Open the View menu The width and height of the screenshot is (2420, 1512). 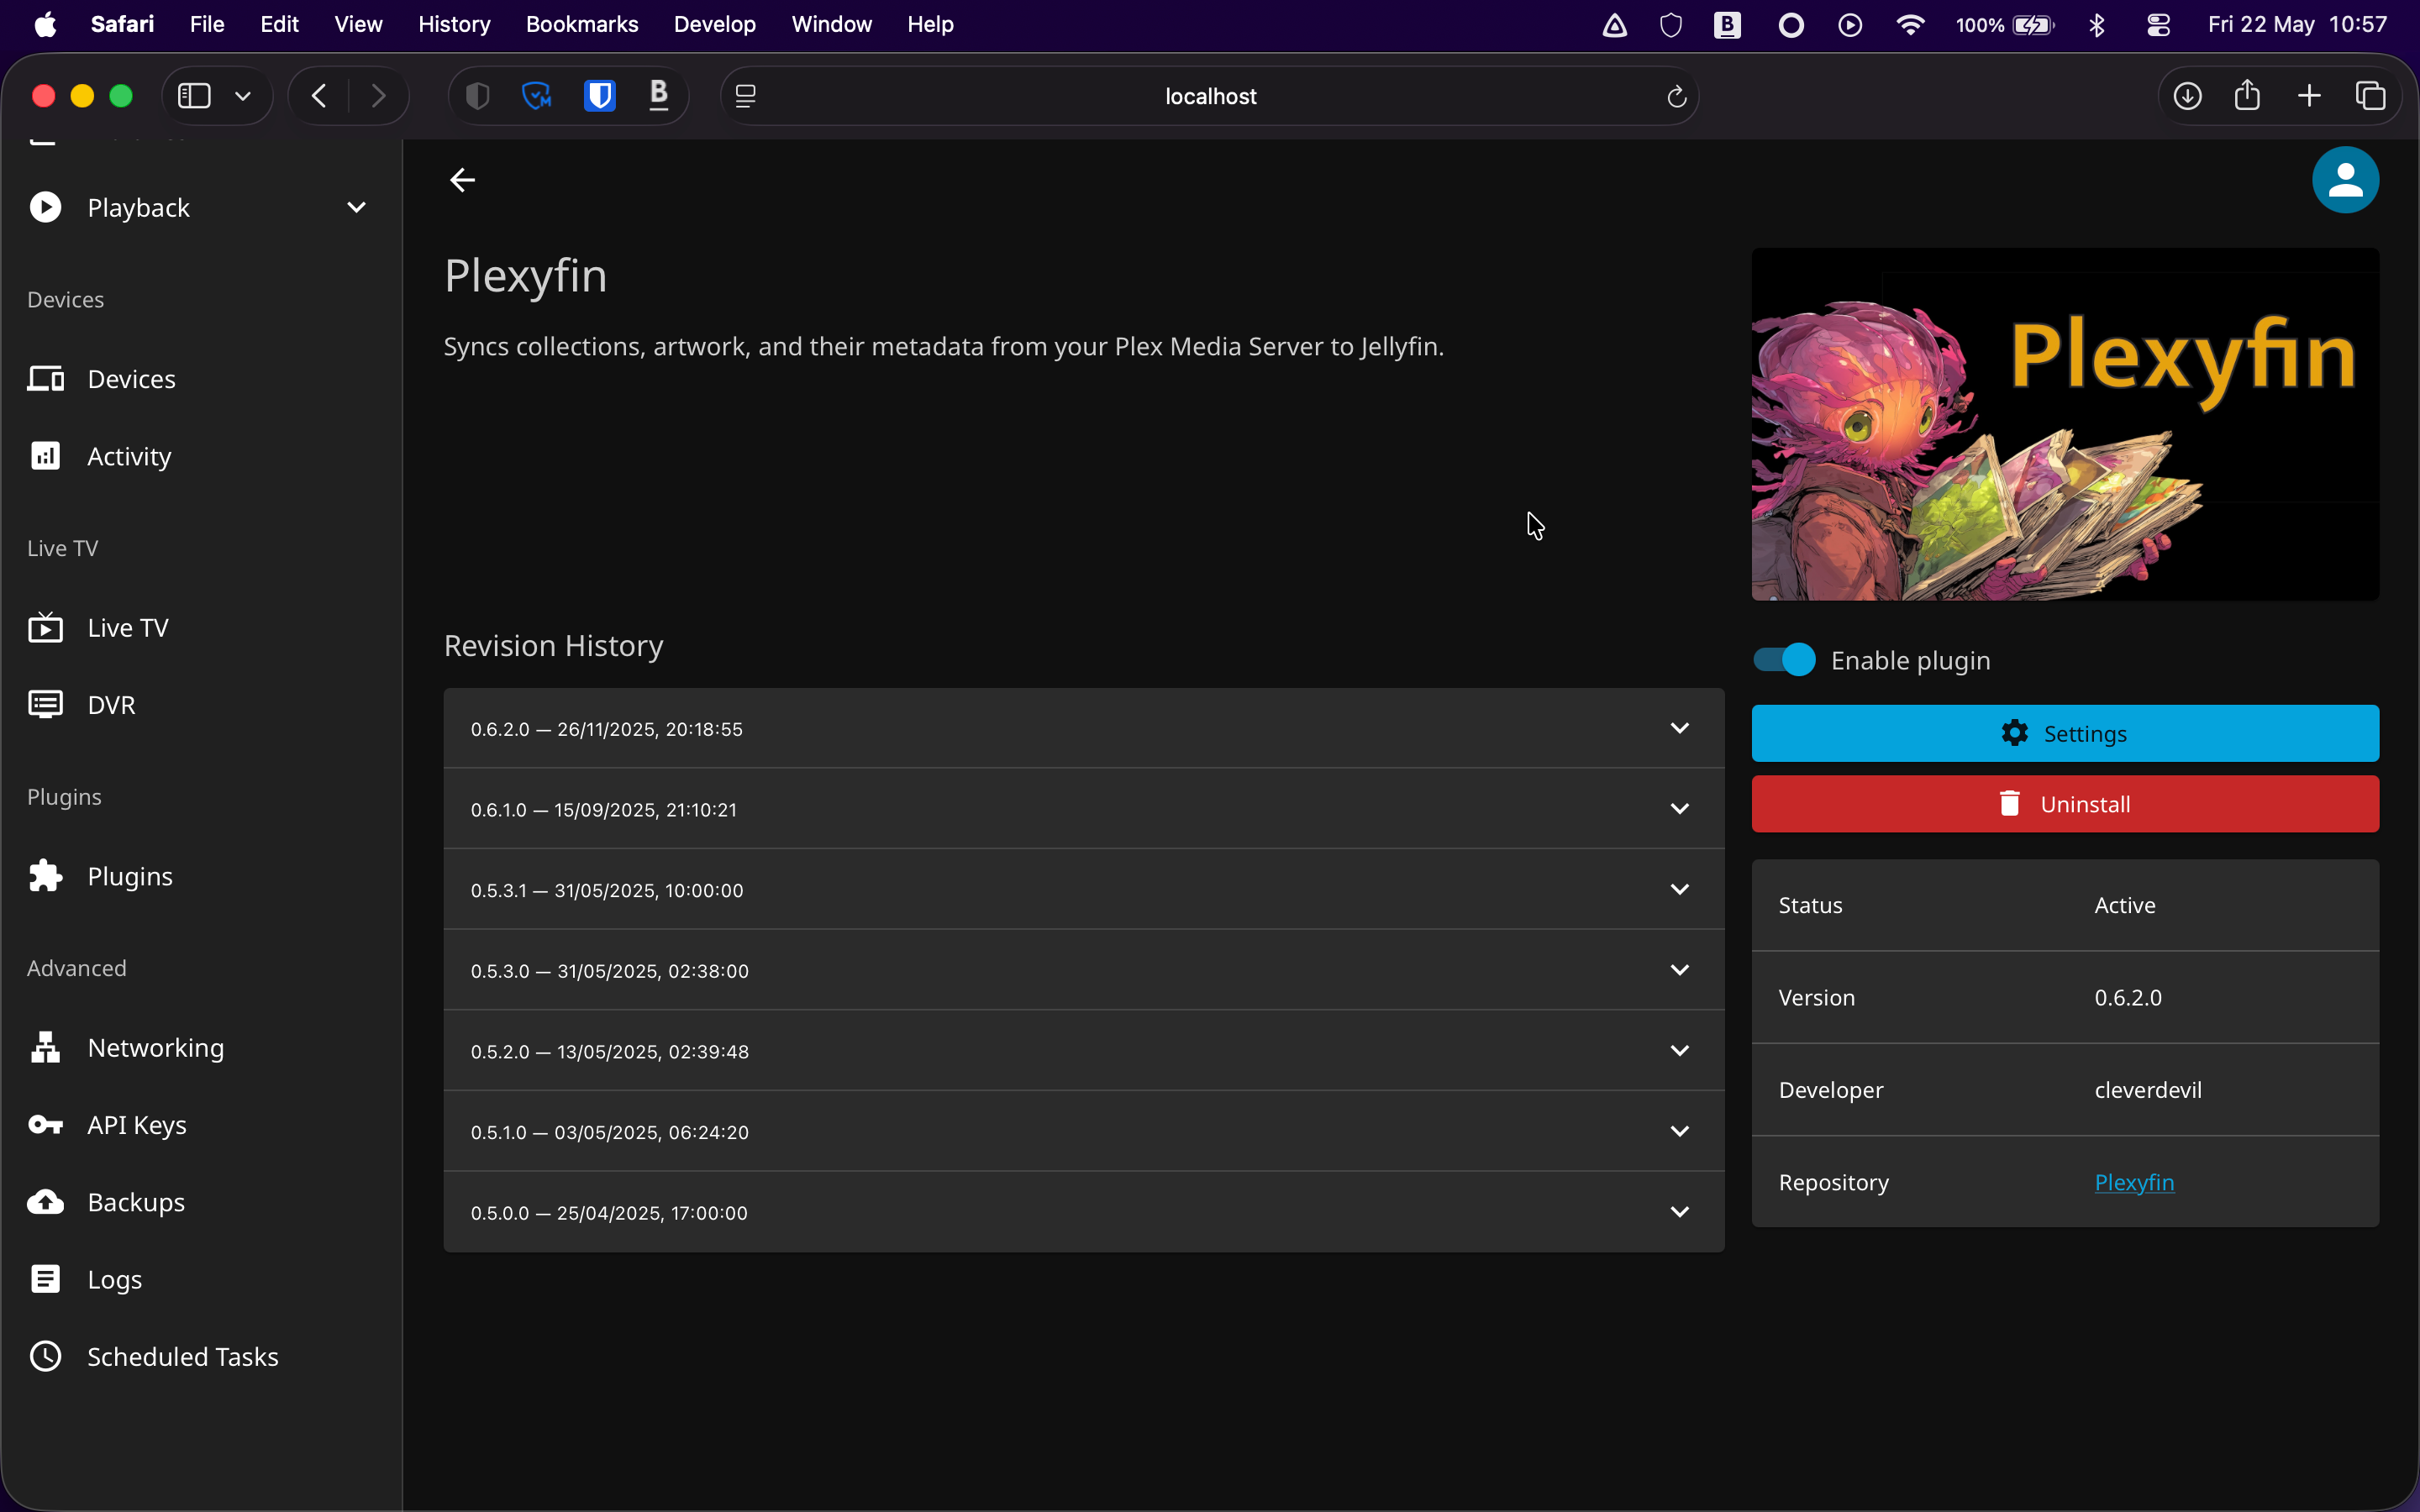(x=358, y=24)
